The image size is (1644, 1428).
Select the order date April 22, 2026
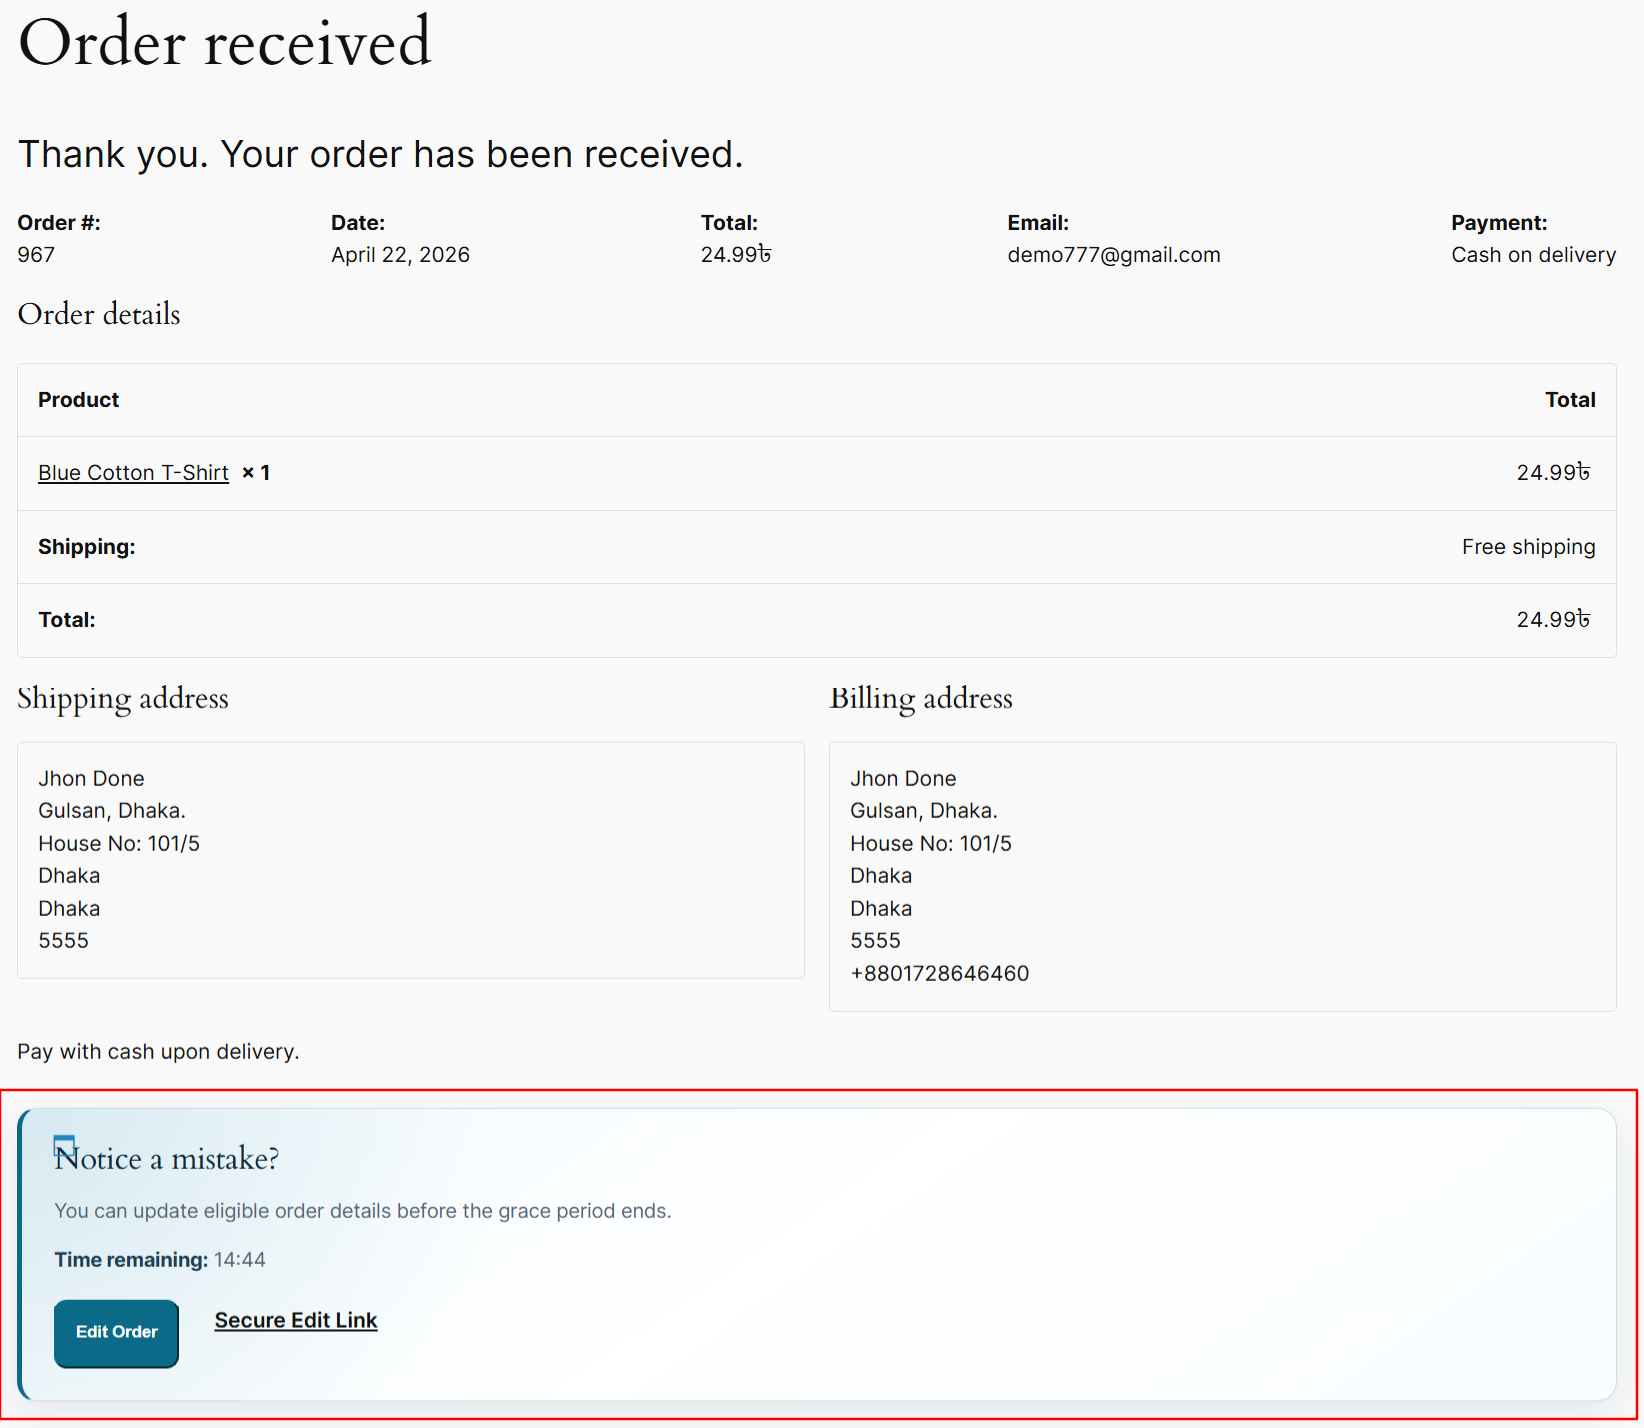coord(400,255)
